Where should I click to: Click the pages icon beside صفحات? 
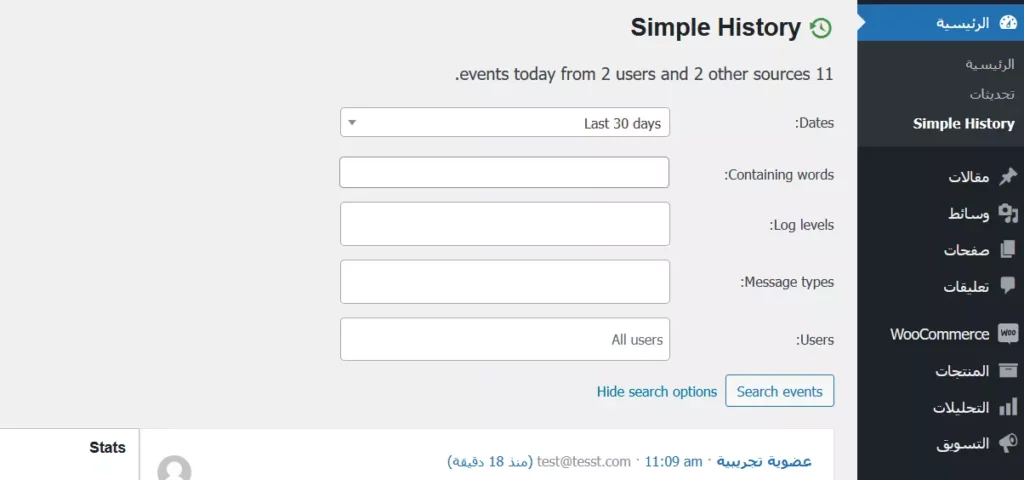pyautogui.click(x=1007, y=250)
